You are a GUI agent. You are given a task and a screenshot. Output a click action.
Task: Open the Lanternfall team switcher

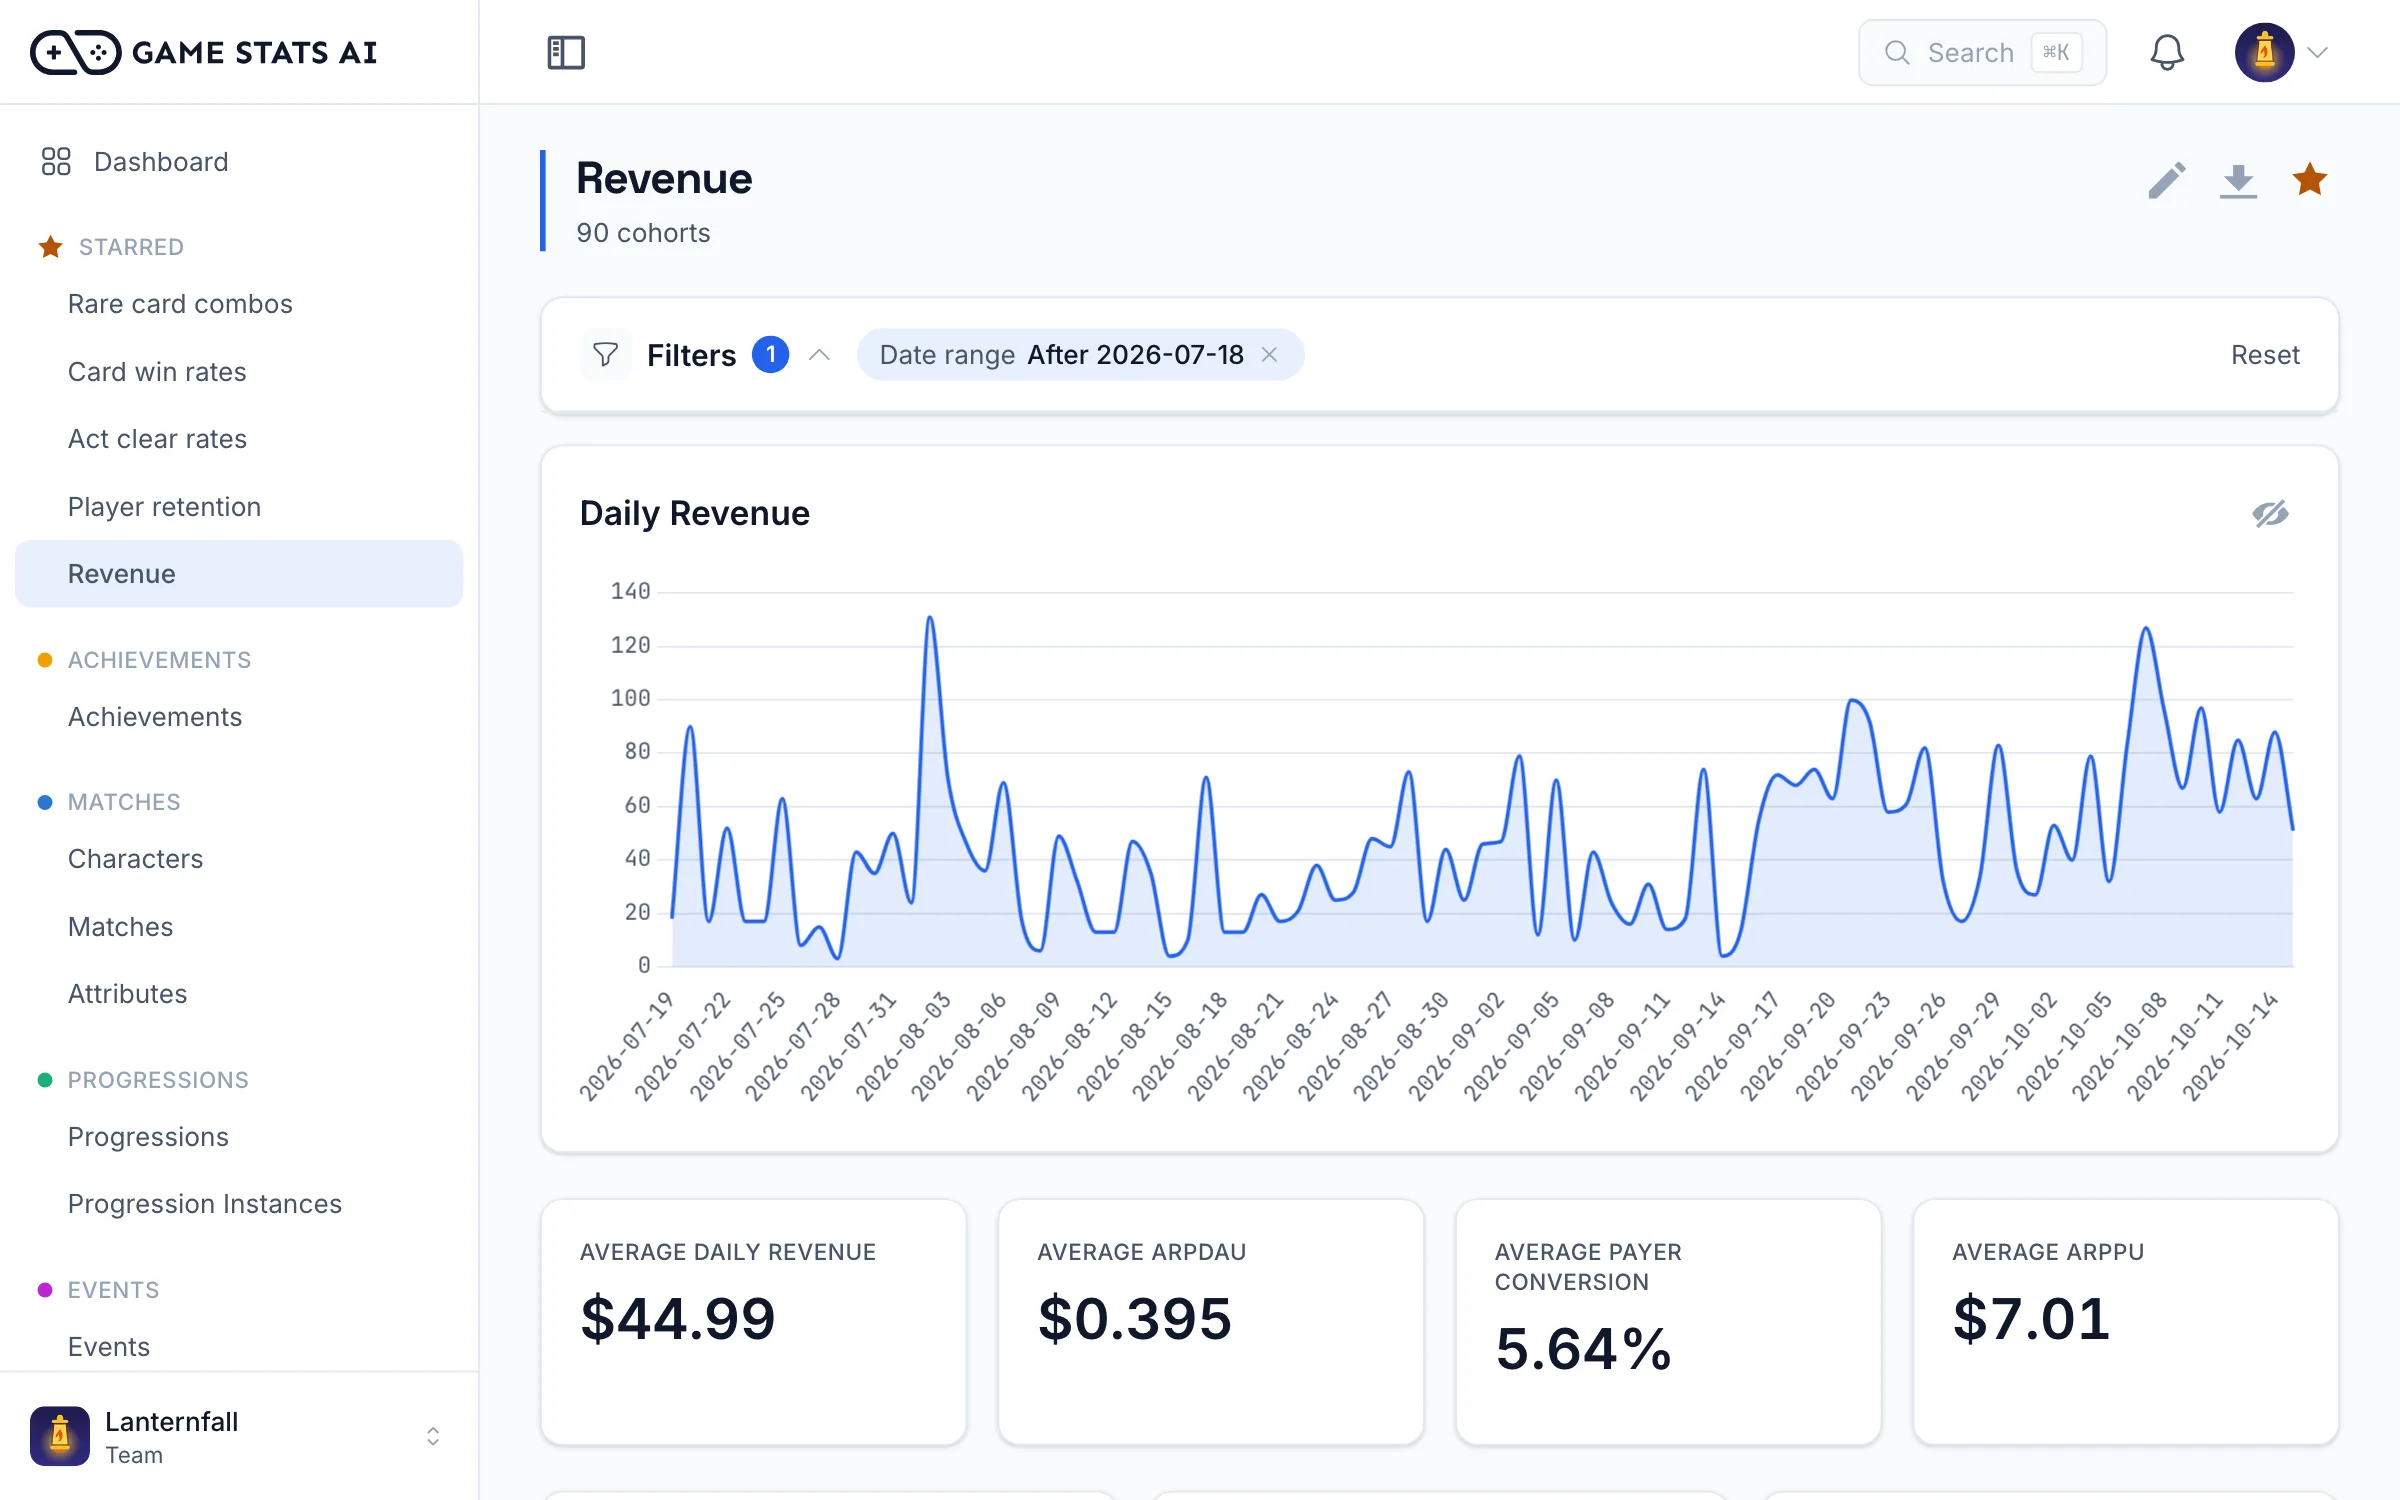point(239,1436)
